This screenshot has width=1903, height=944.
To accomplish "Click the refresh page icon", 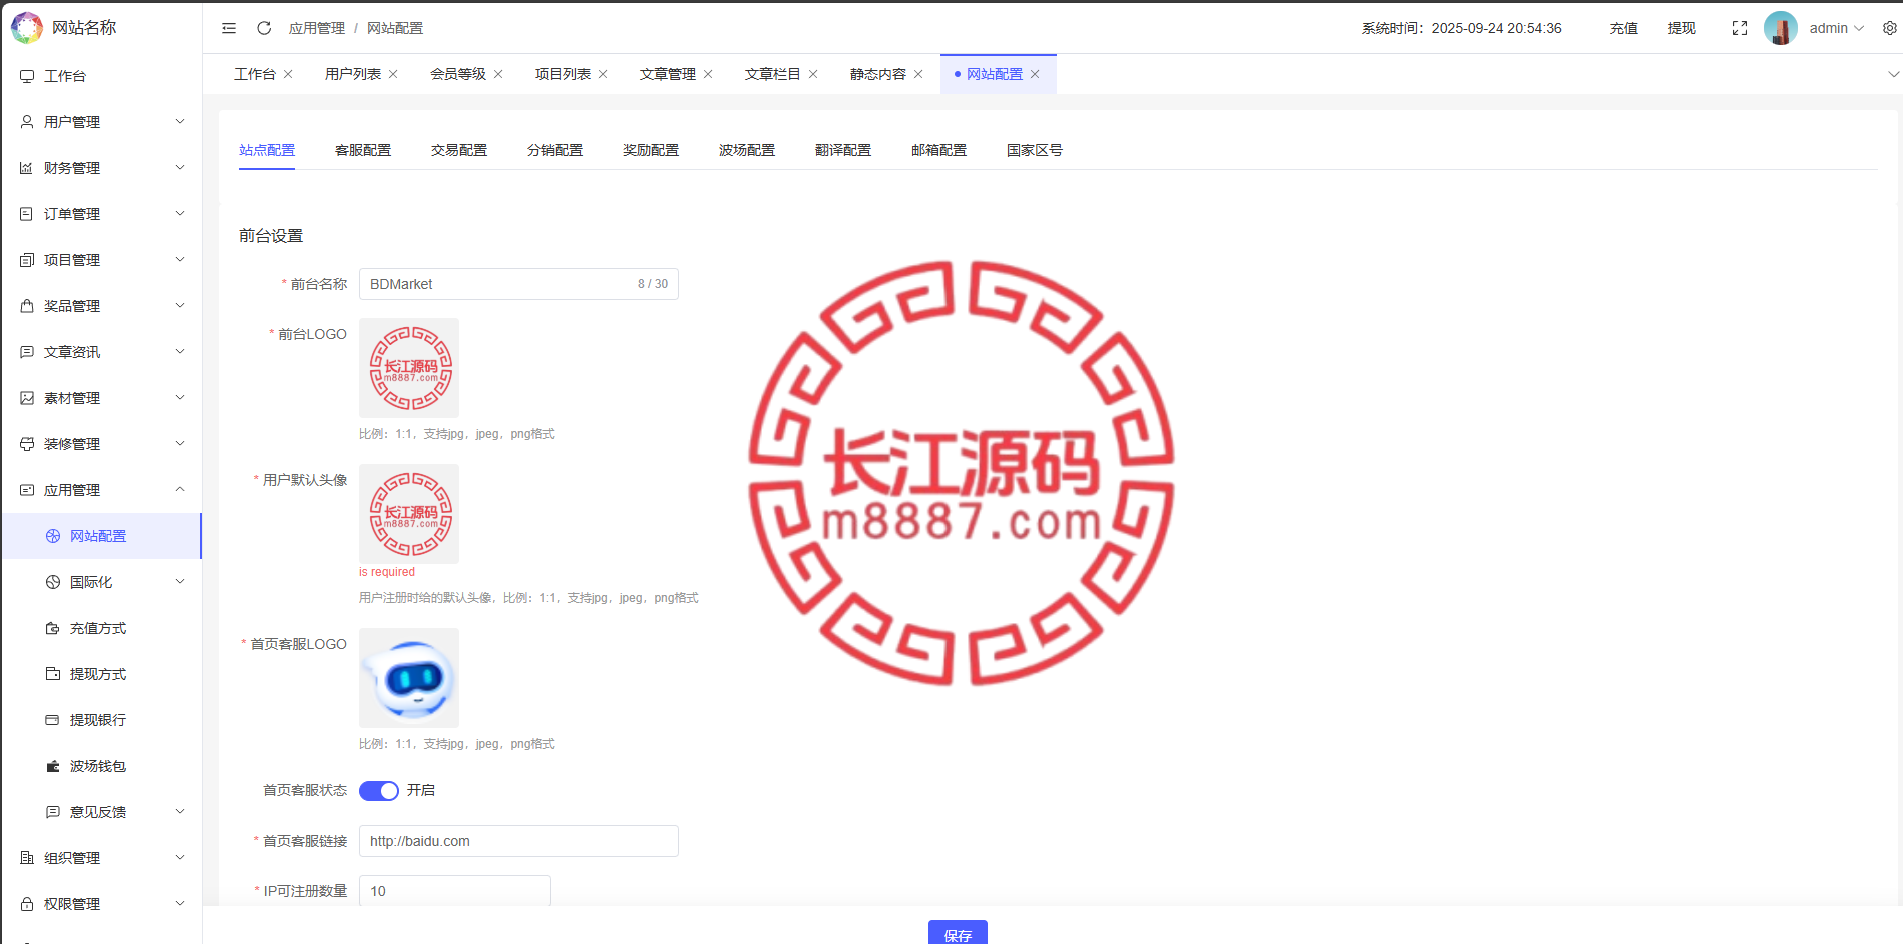I will [x=264, y=28].
